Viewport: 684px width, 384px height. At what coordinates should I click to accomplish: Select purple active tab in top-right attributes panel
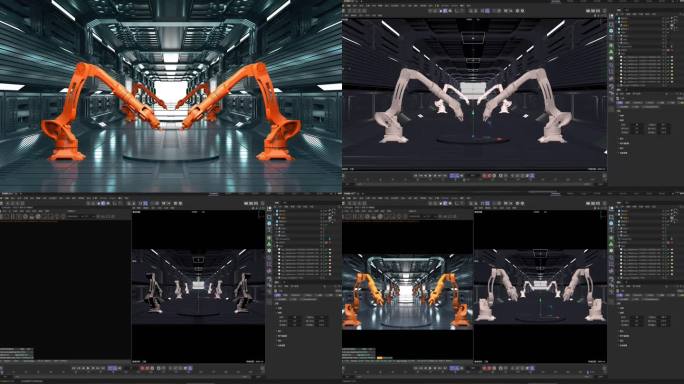620,103
